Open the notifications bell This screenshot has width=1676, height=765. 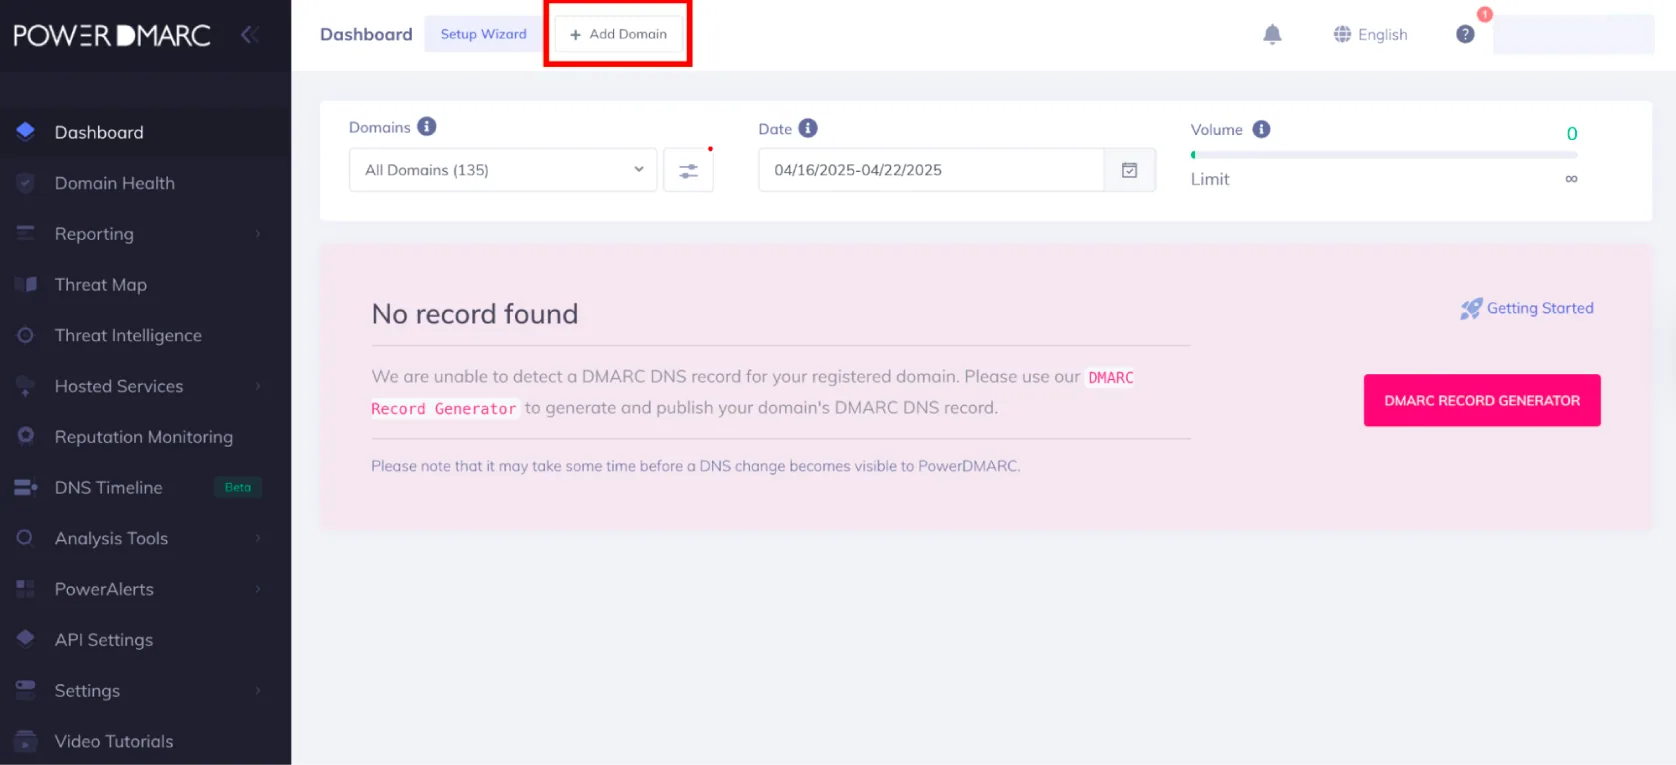[1272, 34]
